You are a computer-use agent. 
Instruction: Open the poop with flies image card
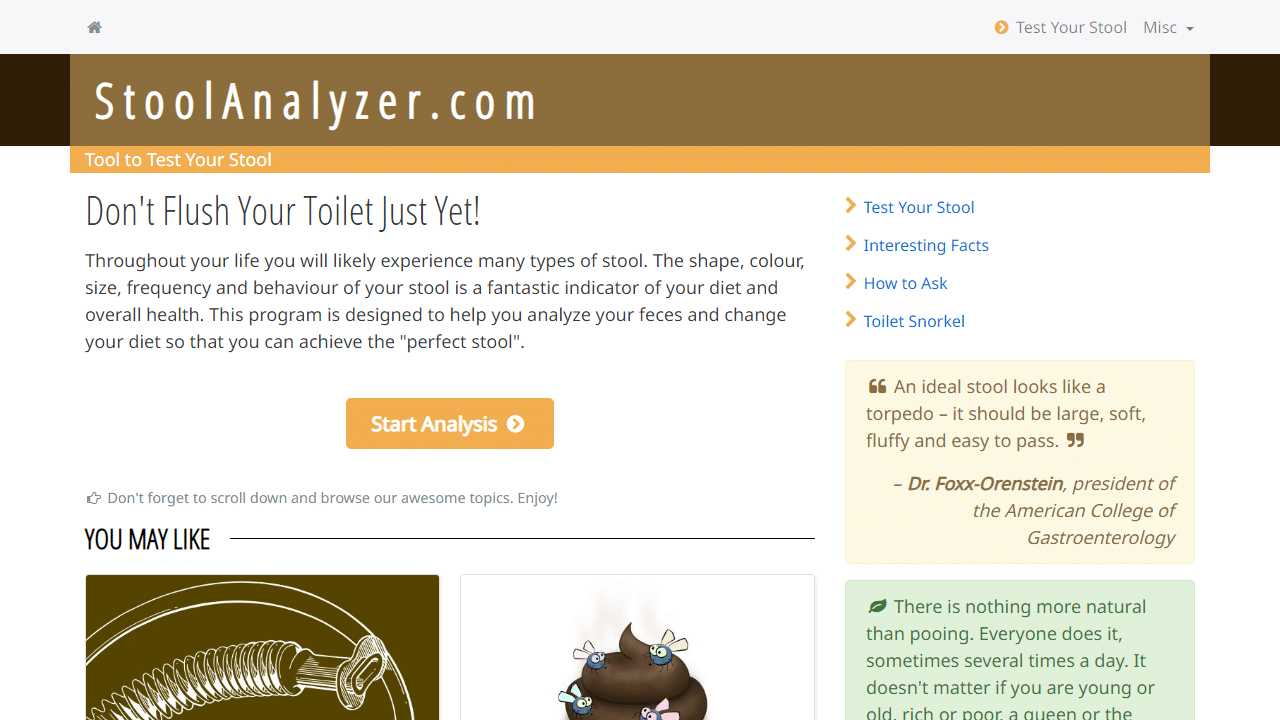[x=637, y=647]
